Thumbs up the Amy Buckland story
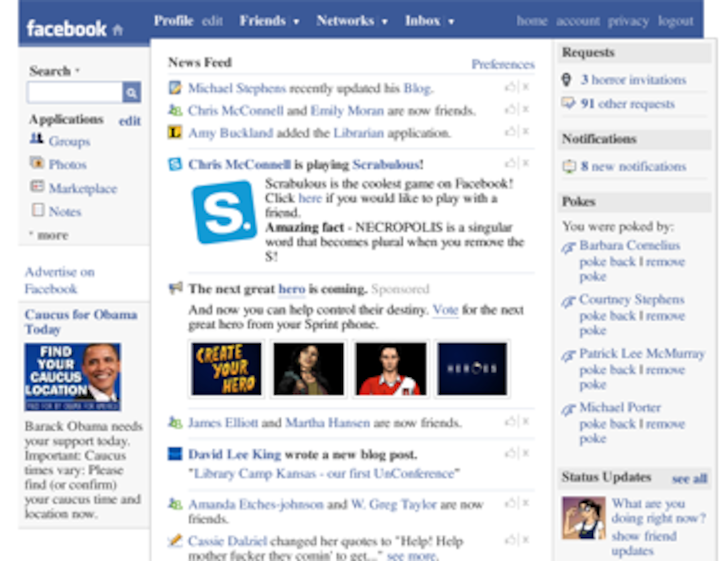Image resolution: width=720 pixels, height=561 pixels. coord(510,131)
